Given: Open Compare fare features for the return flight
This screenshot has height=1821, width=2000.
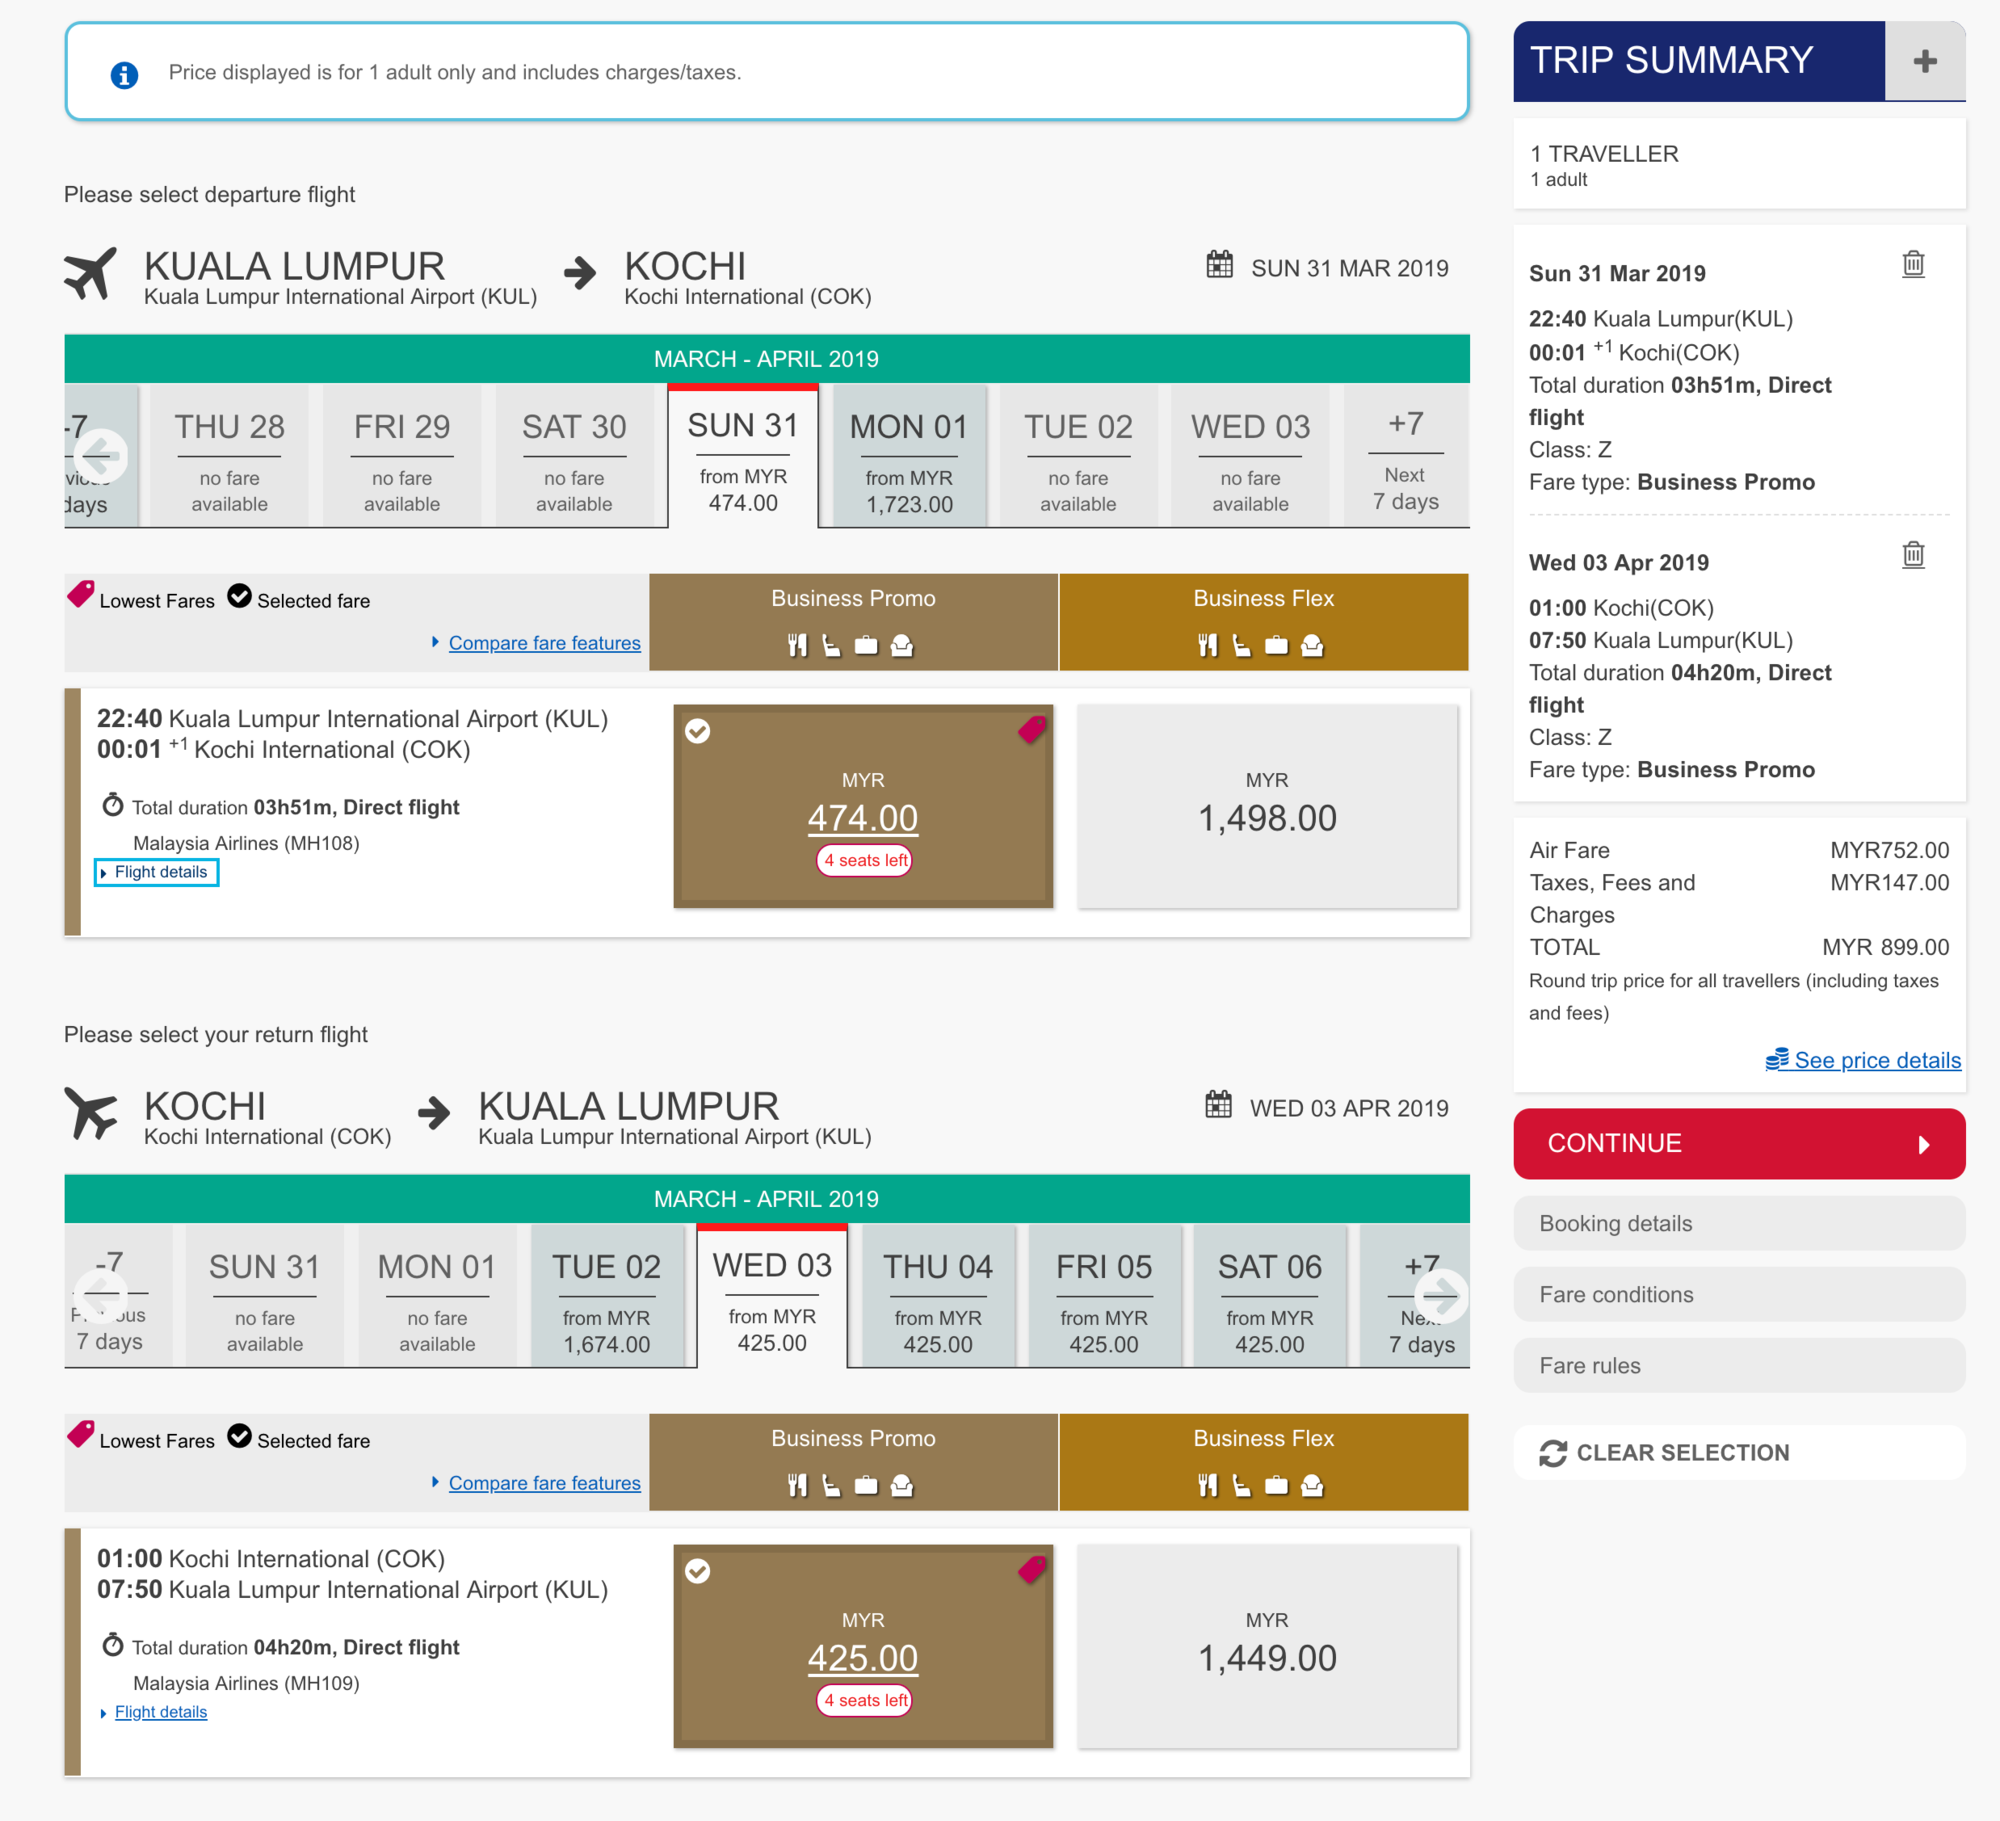Looking at the screenshot, I should [543, 1483].
